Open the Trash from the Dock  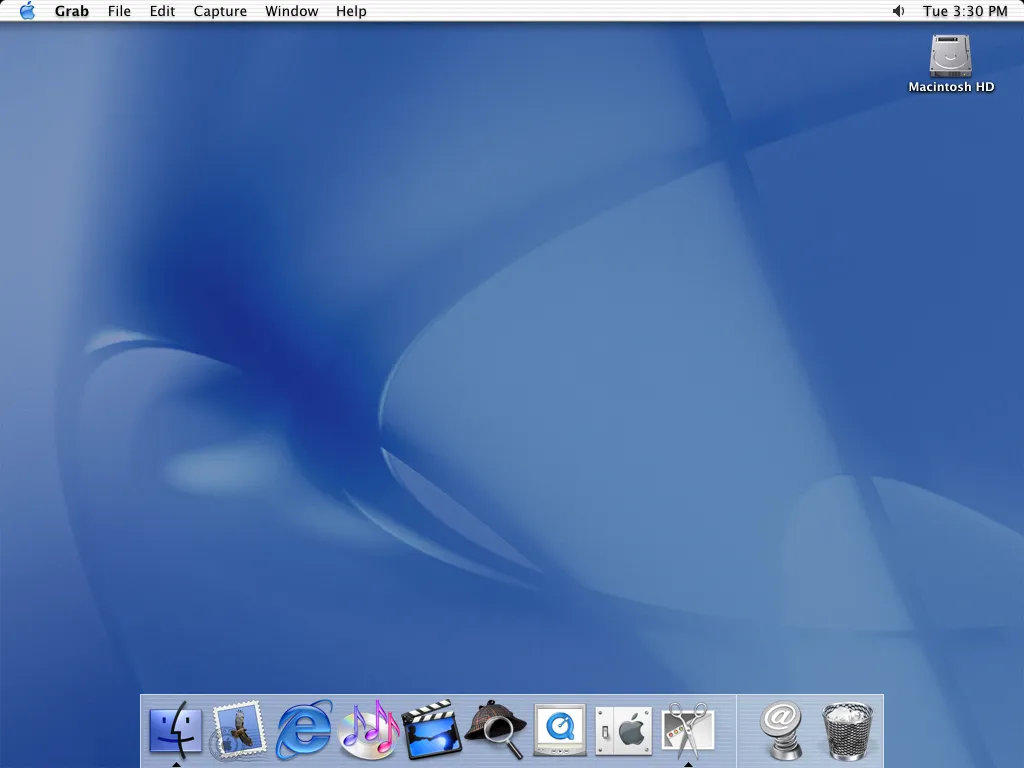[x=846, y=728]
